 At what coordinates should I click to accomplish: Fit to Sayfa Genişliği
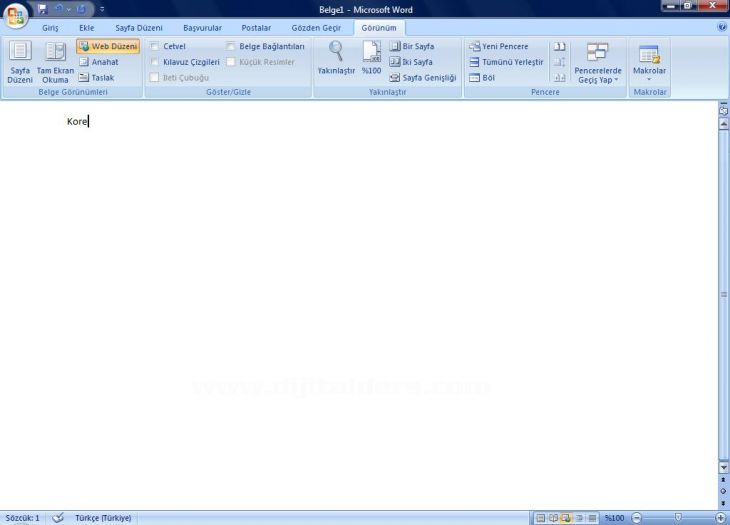[423, 78]
